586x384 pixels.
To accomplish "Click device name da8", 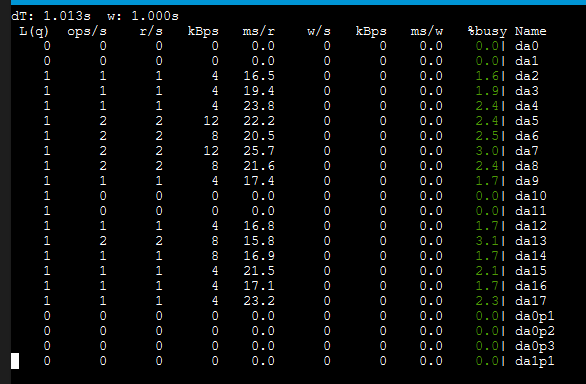I will pyautogui.click(x=527, y=166).
